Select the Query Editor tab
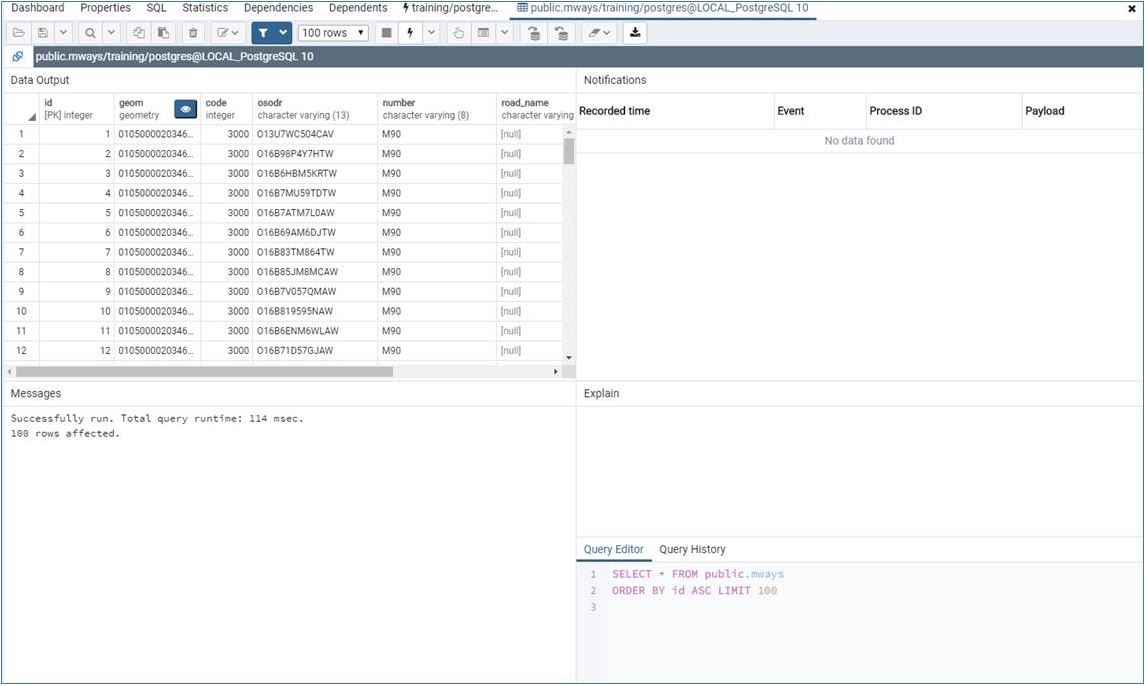The image size is (1145, 686). click(x=613, y=549)
